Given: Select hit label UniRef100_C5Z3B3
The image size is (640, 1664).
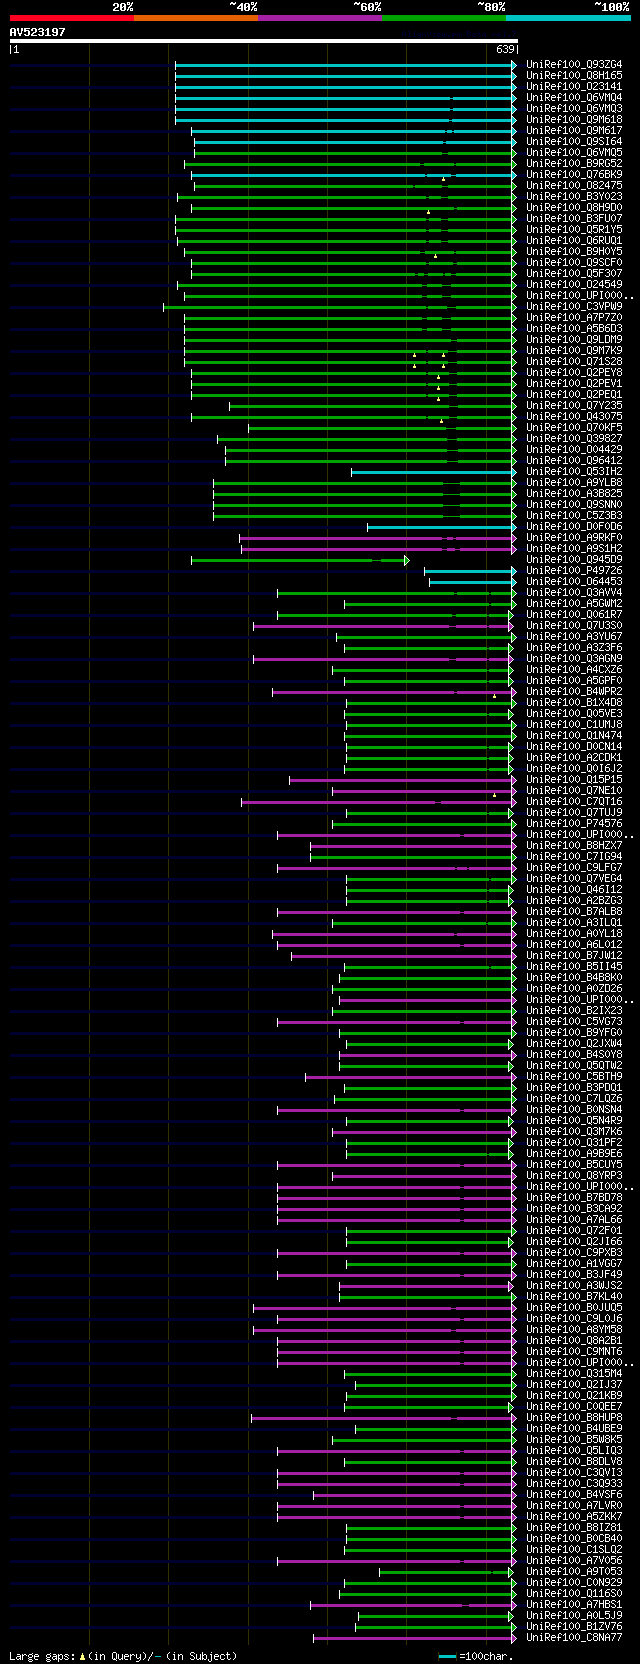Looking at the screenshot, I should 574,516.
